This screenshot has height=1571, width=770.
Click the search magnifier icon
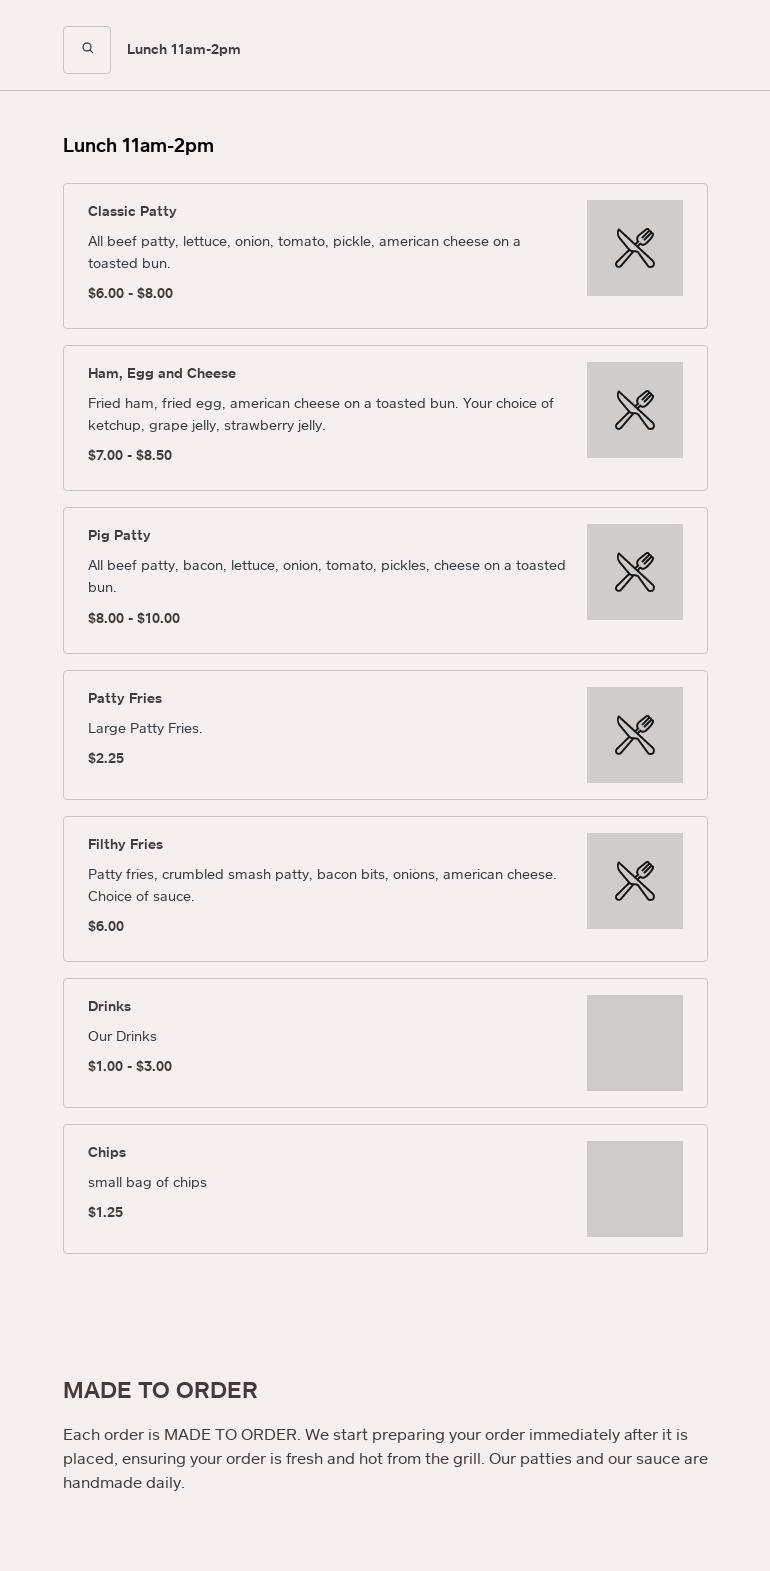(x=87, y=49)
